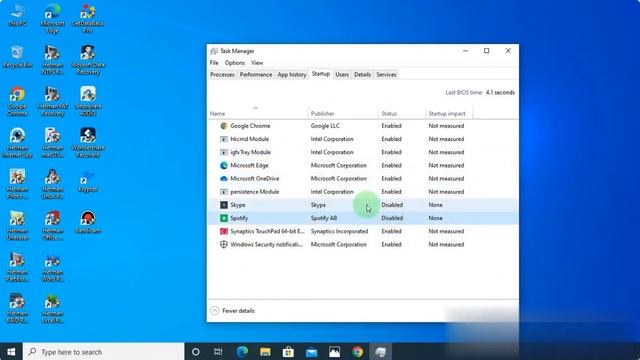This screenshot has width=640, height=360.
Task: Click 'igfxTray Module' name text
Action: pyautogui.click(x=250, y=152)
